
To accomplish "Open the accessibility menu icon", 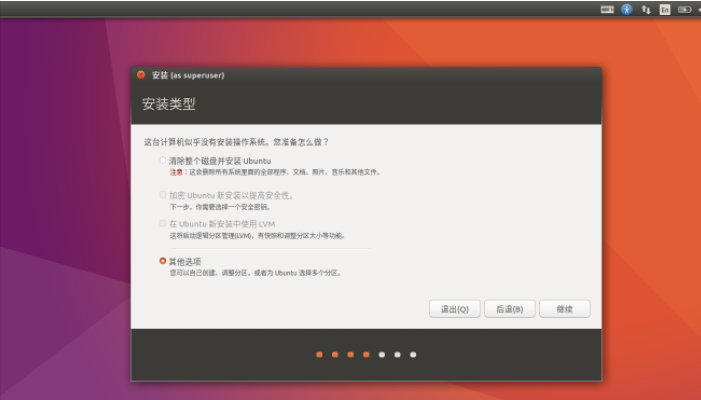I will pos(627,9).
